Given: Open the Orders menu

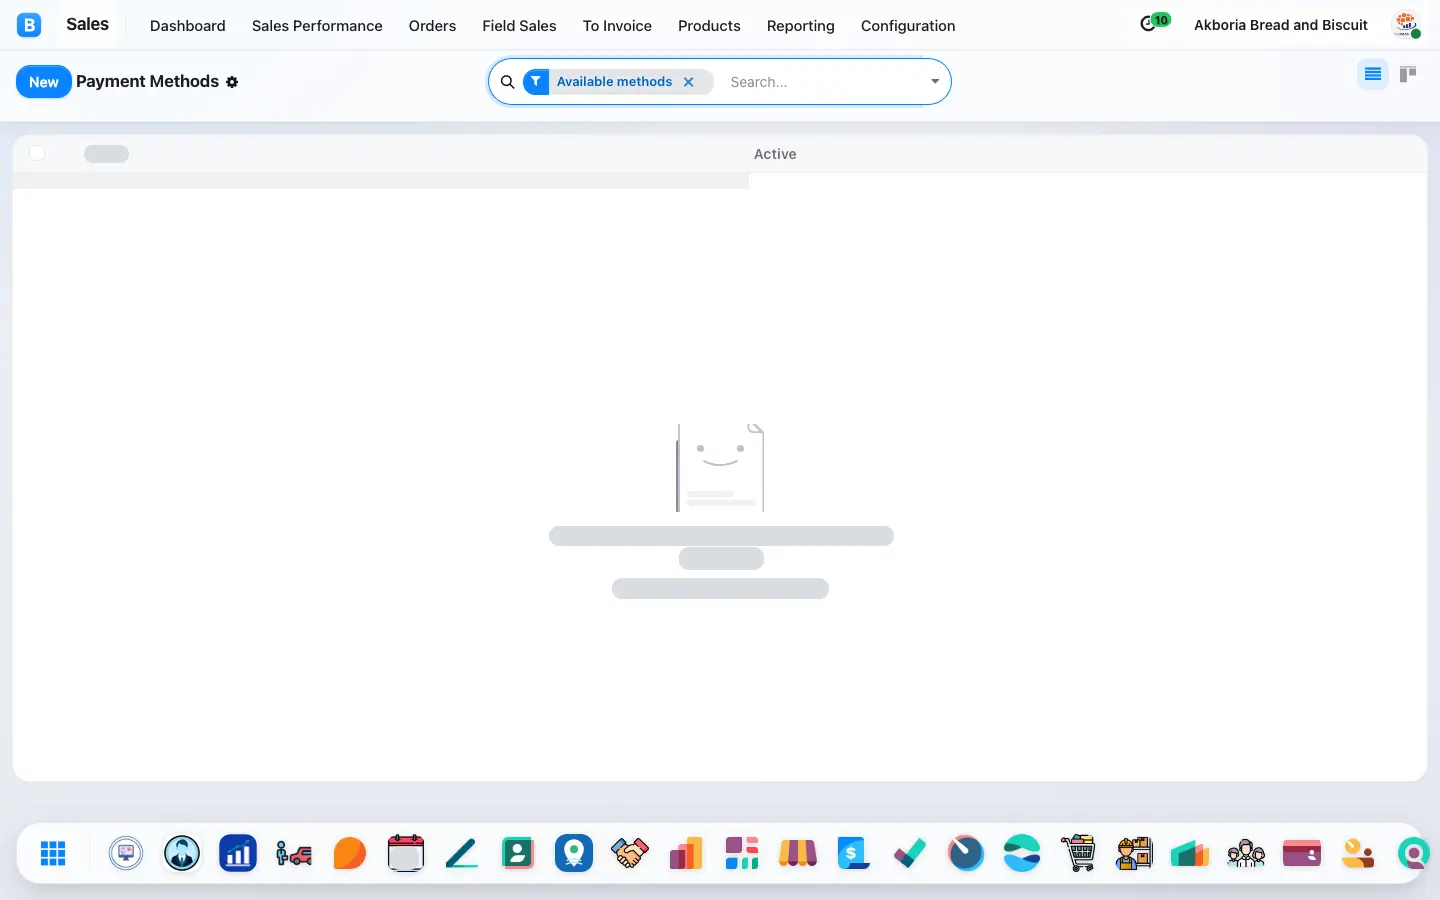Looking at the screenshot, I should (432, 26).
